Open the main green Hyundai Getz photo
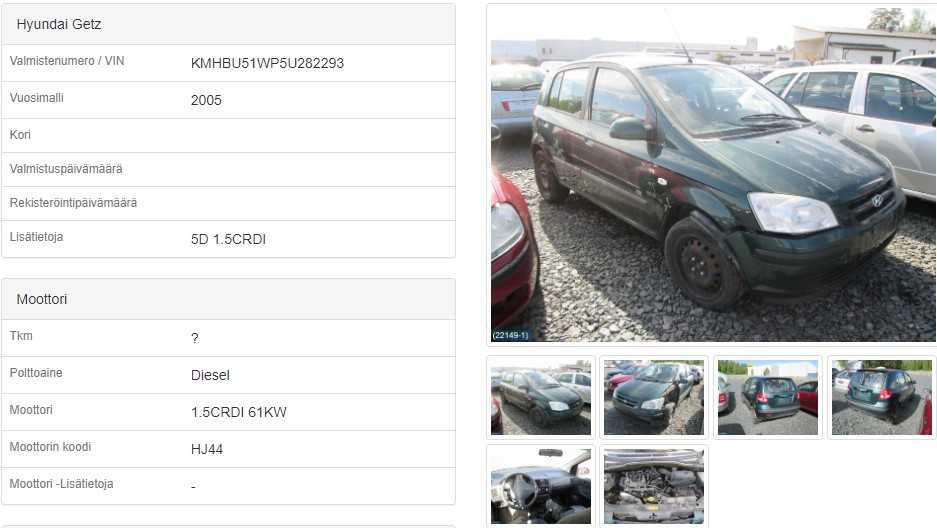This screenshot has width=937, height=528. click(x=713, y=174)
